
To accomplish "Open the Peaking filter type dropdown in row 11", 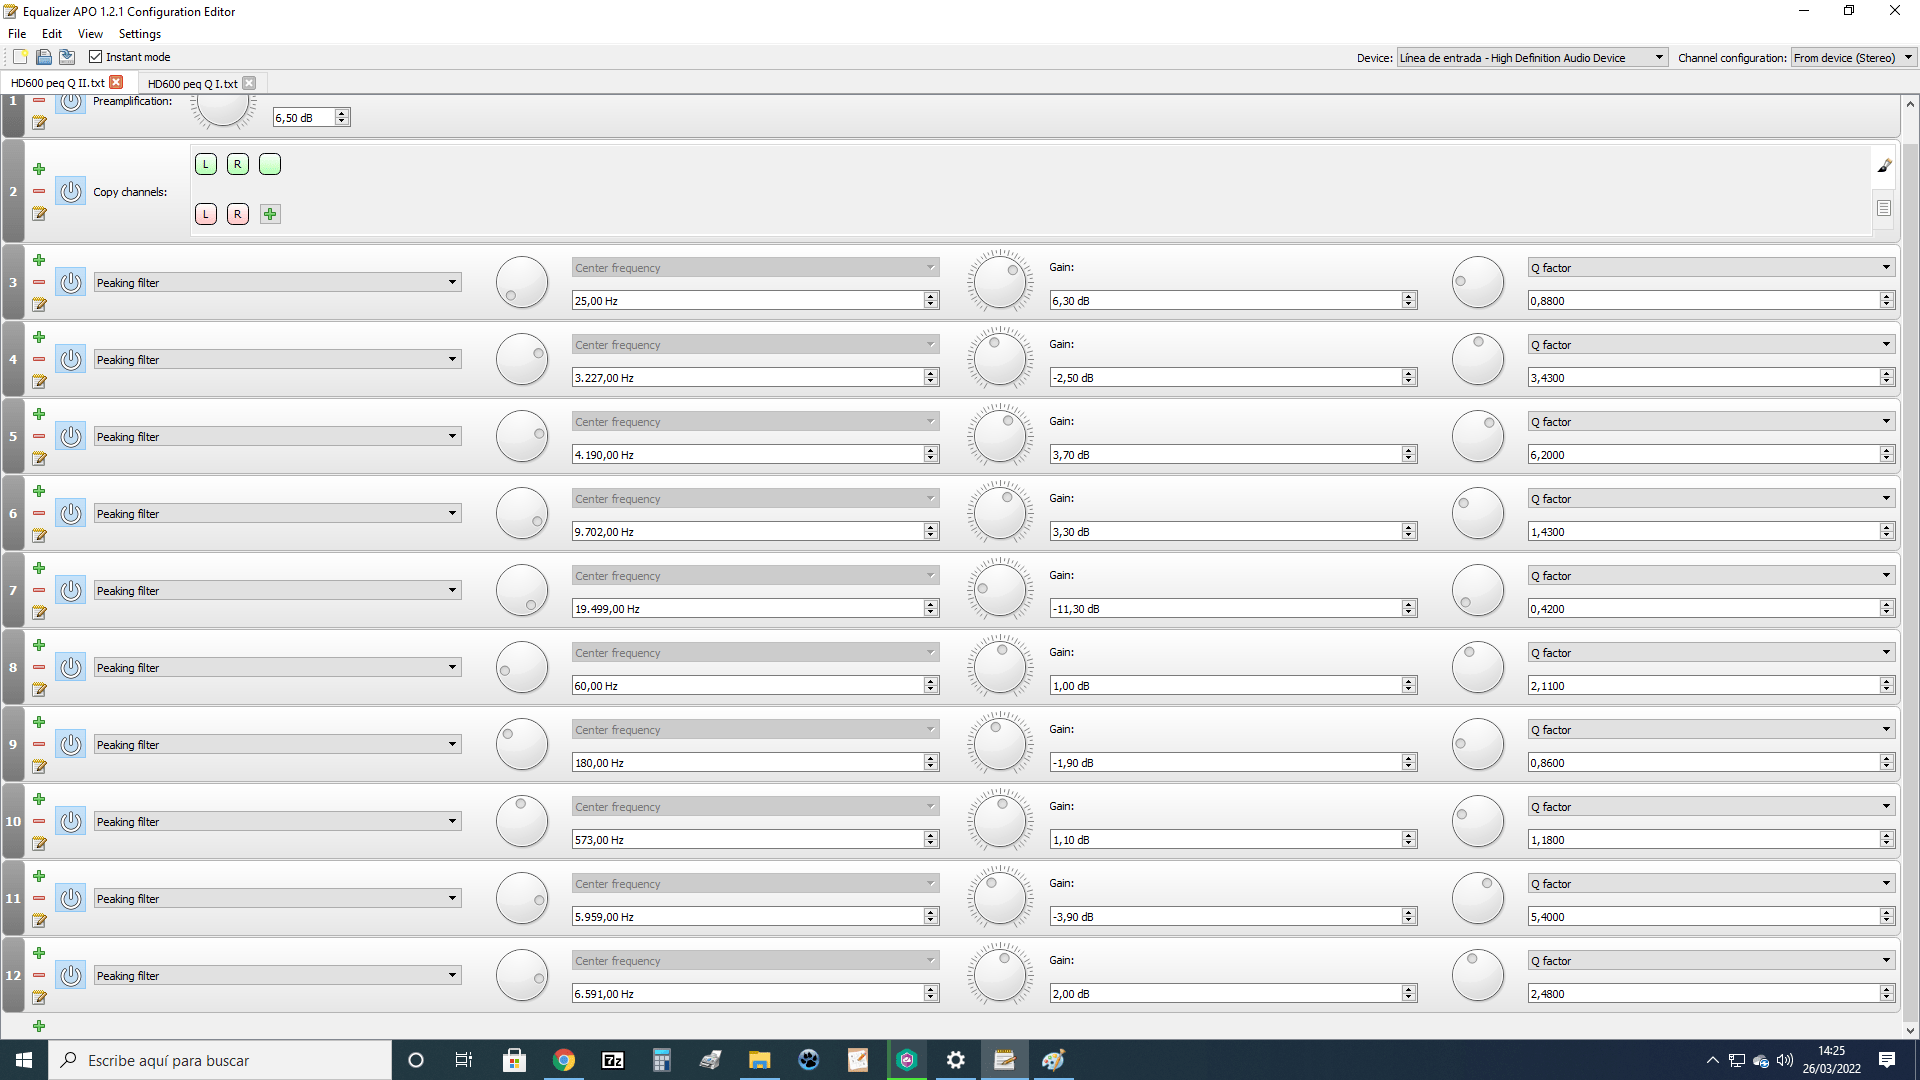I will [x=278, y=899].
